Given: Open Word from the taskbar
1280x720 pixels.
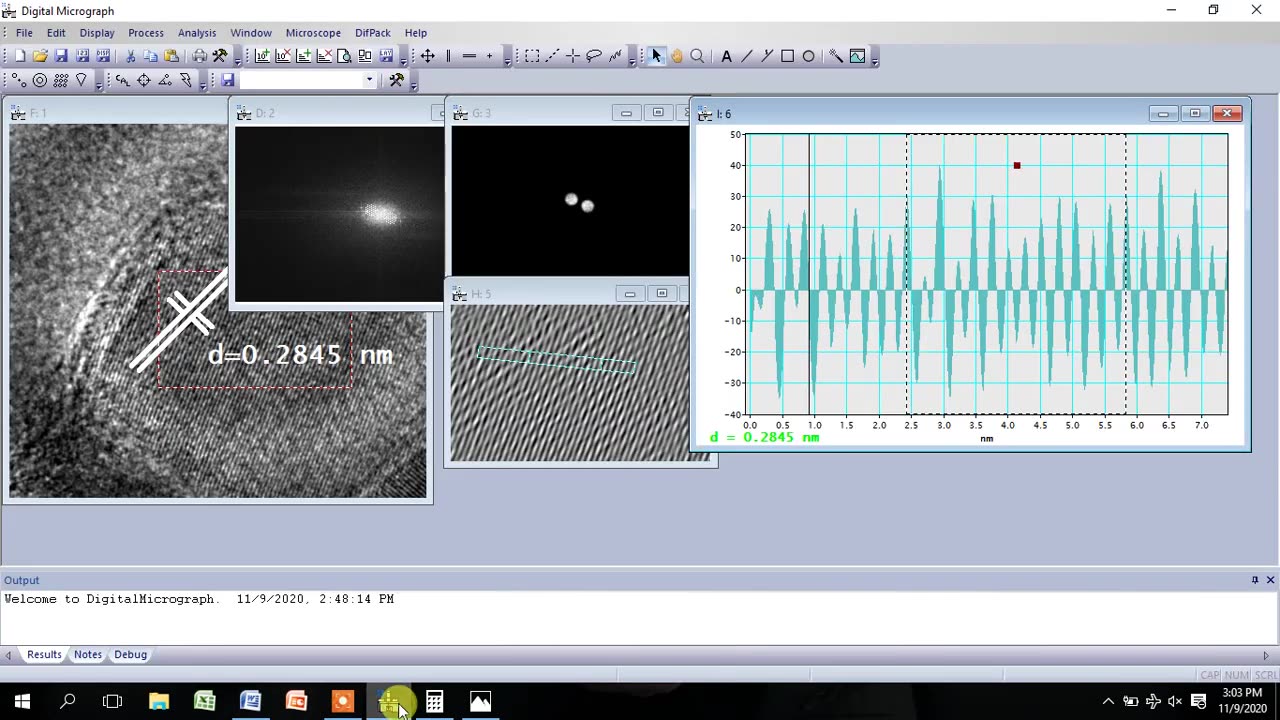Looking at the screenshot, I should [251, 702].
